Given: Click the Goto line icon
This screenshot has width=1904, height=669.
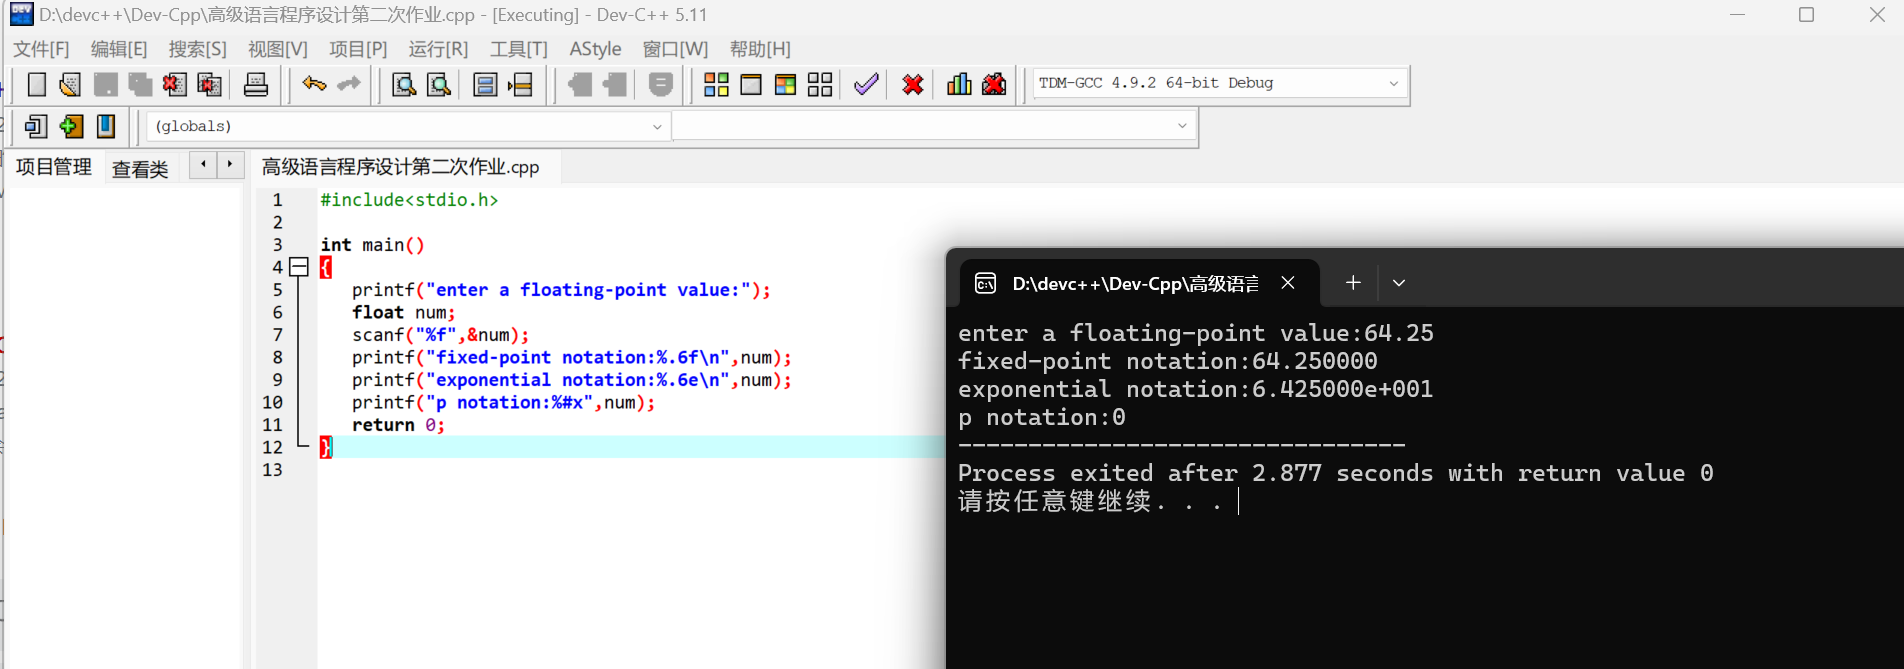Looking at the screenshot, I should point(520,85).
